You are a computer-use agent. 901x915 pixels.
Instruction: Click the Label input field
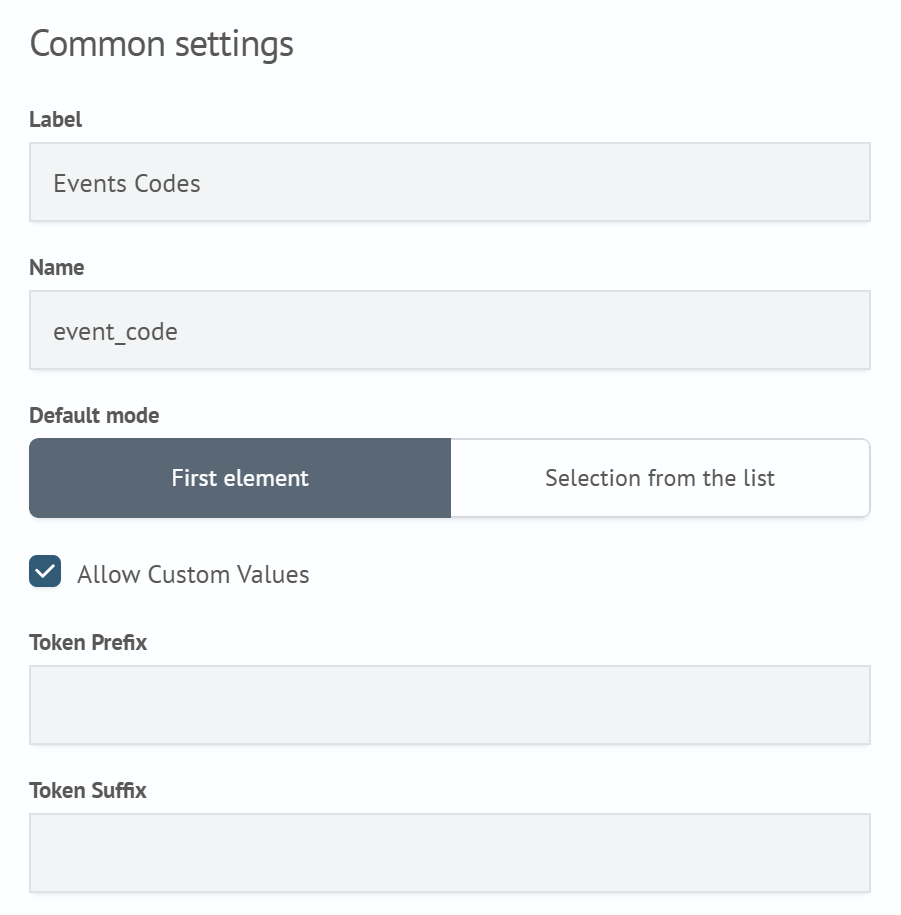pos(449,182)
